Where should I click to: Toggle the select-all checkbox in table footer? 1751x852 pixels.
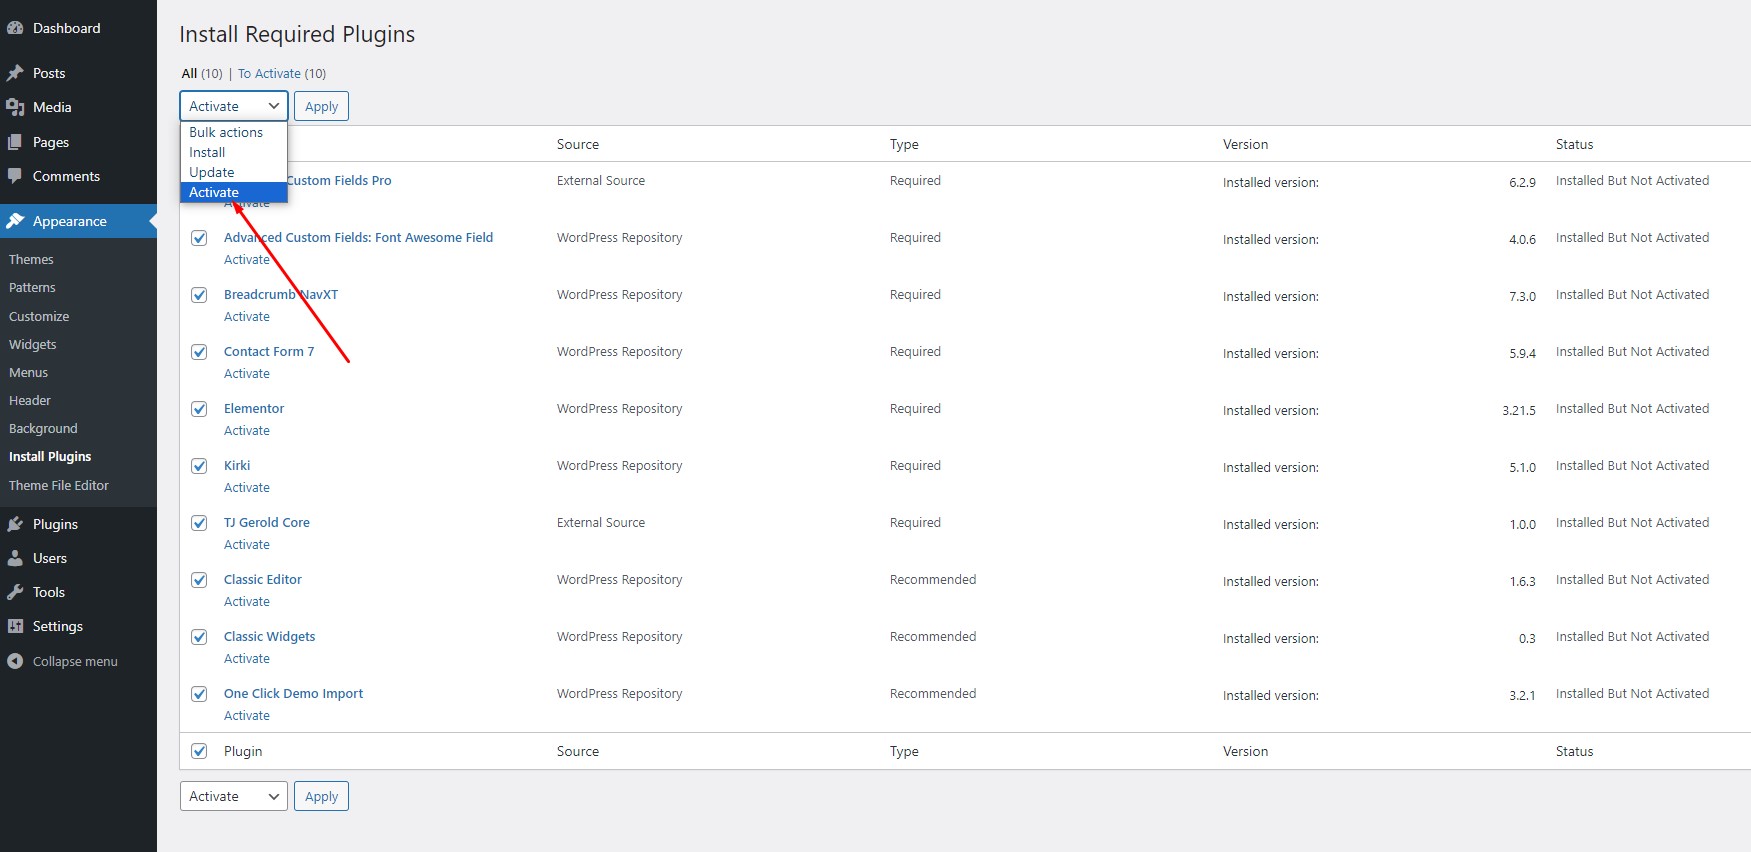pos(199,751)
